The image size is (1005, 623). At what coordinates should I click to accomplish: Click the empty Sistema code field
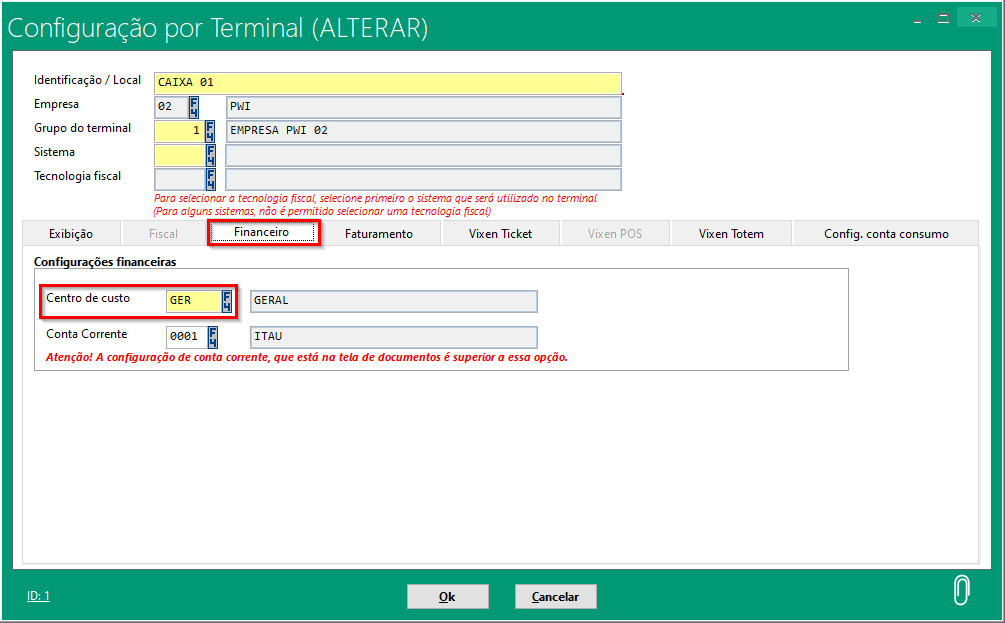coord(179,155)
